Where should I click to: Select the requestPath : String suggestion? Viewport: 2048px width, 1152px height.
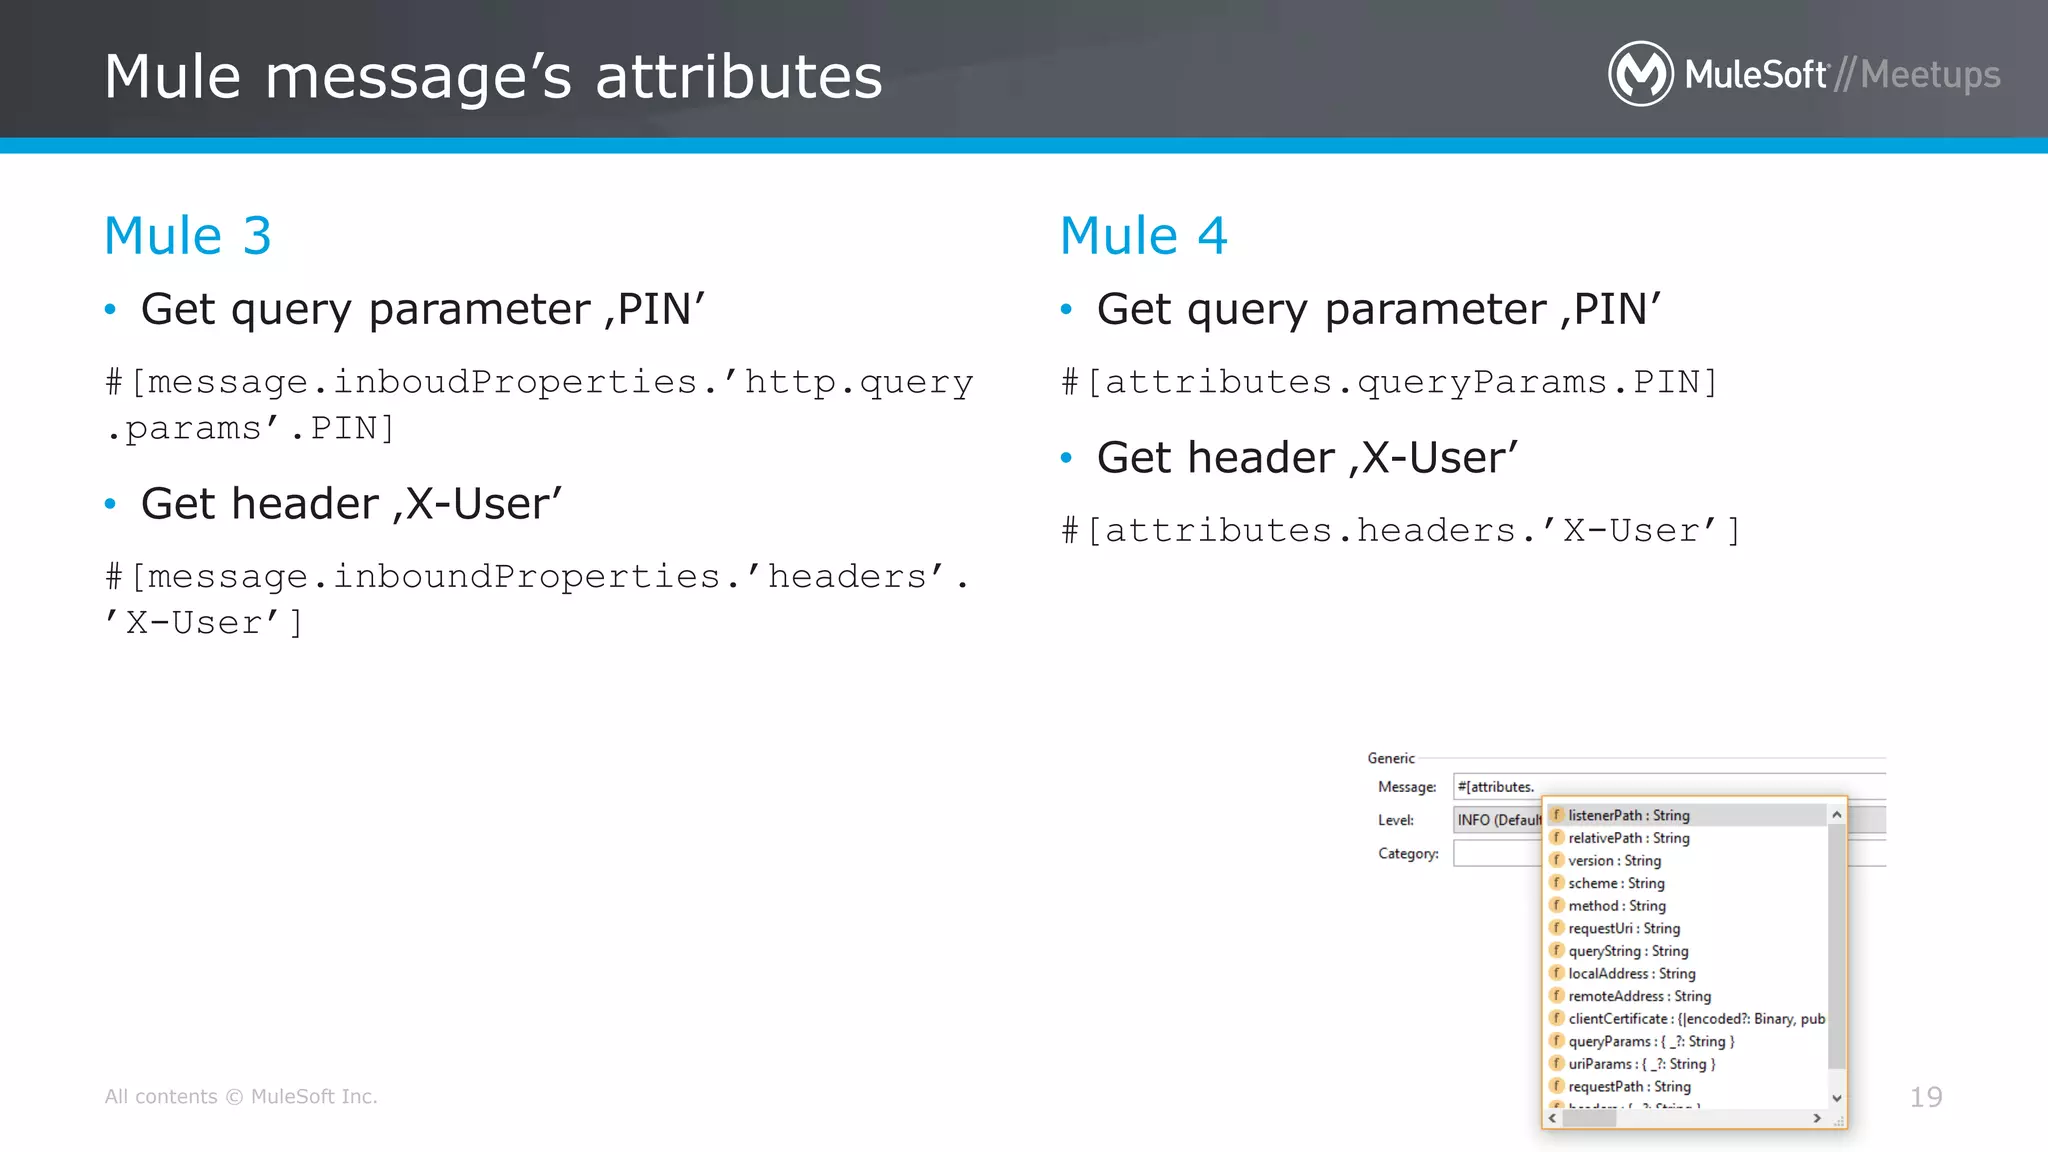click(1686, 1086)
